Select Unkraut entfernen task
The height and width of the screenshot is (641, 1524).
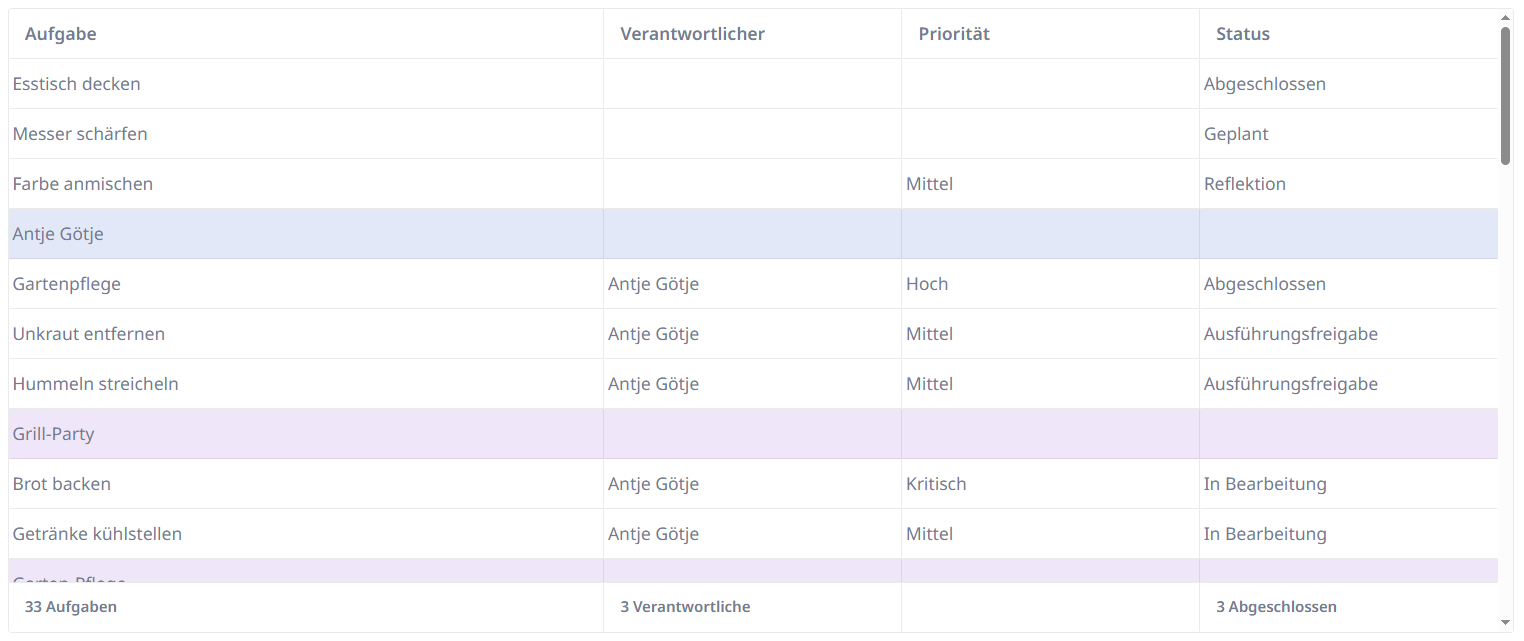point(88,333)
